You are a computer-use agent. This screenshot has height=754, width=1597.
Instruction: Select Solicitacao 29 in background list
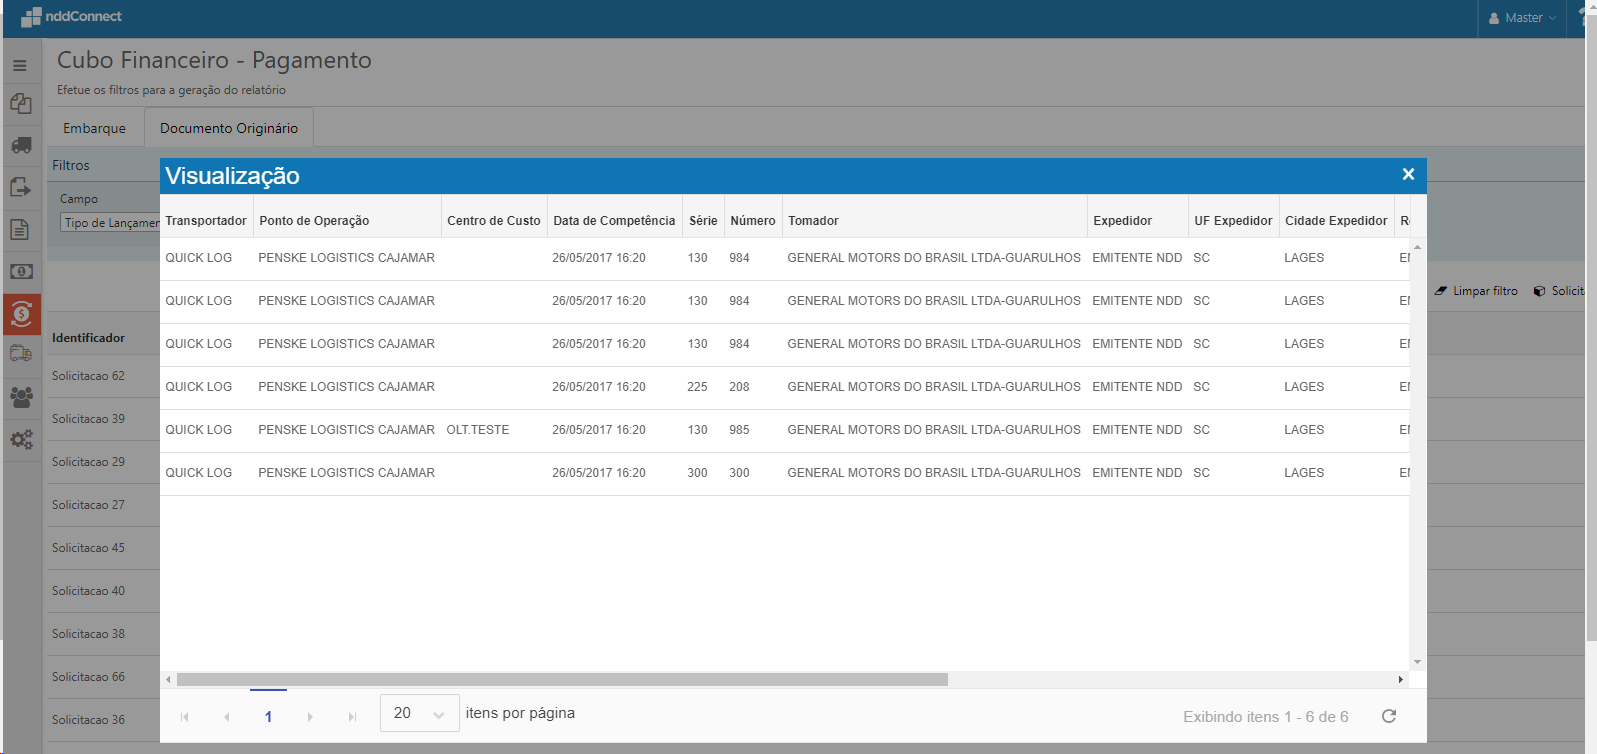coord(88,462)
